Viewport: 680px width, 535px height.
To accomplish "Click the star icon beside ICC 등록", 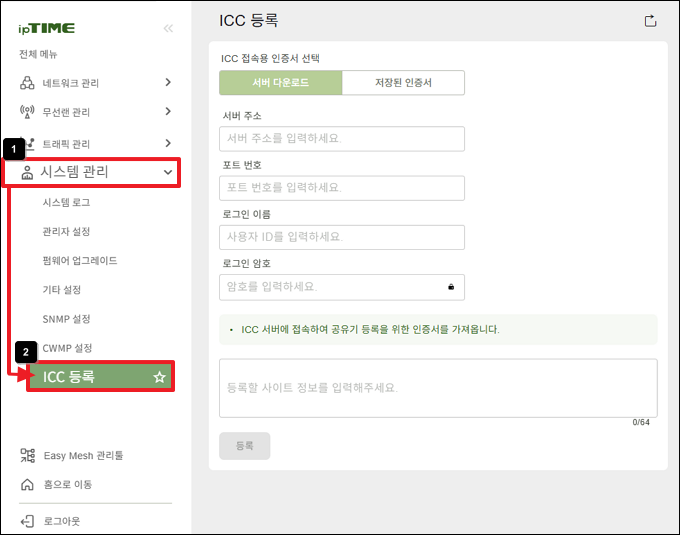I will tap(158, 377).
